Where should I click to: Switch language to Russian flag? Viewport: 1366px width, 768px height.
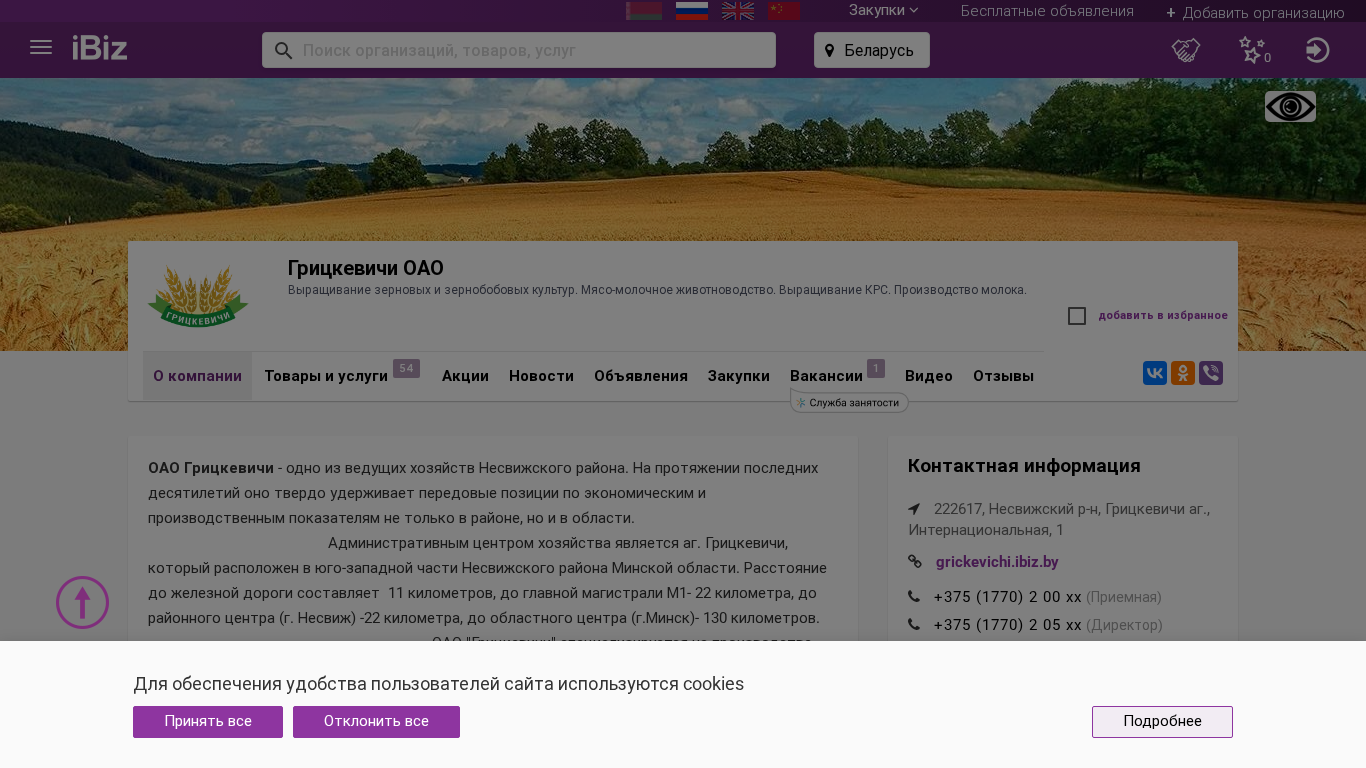[x=692, y=11]
